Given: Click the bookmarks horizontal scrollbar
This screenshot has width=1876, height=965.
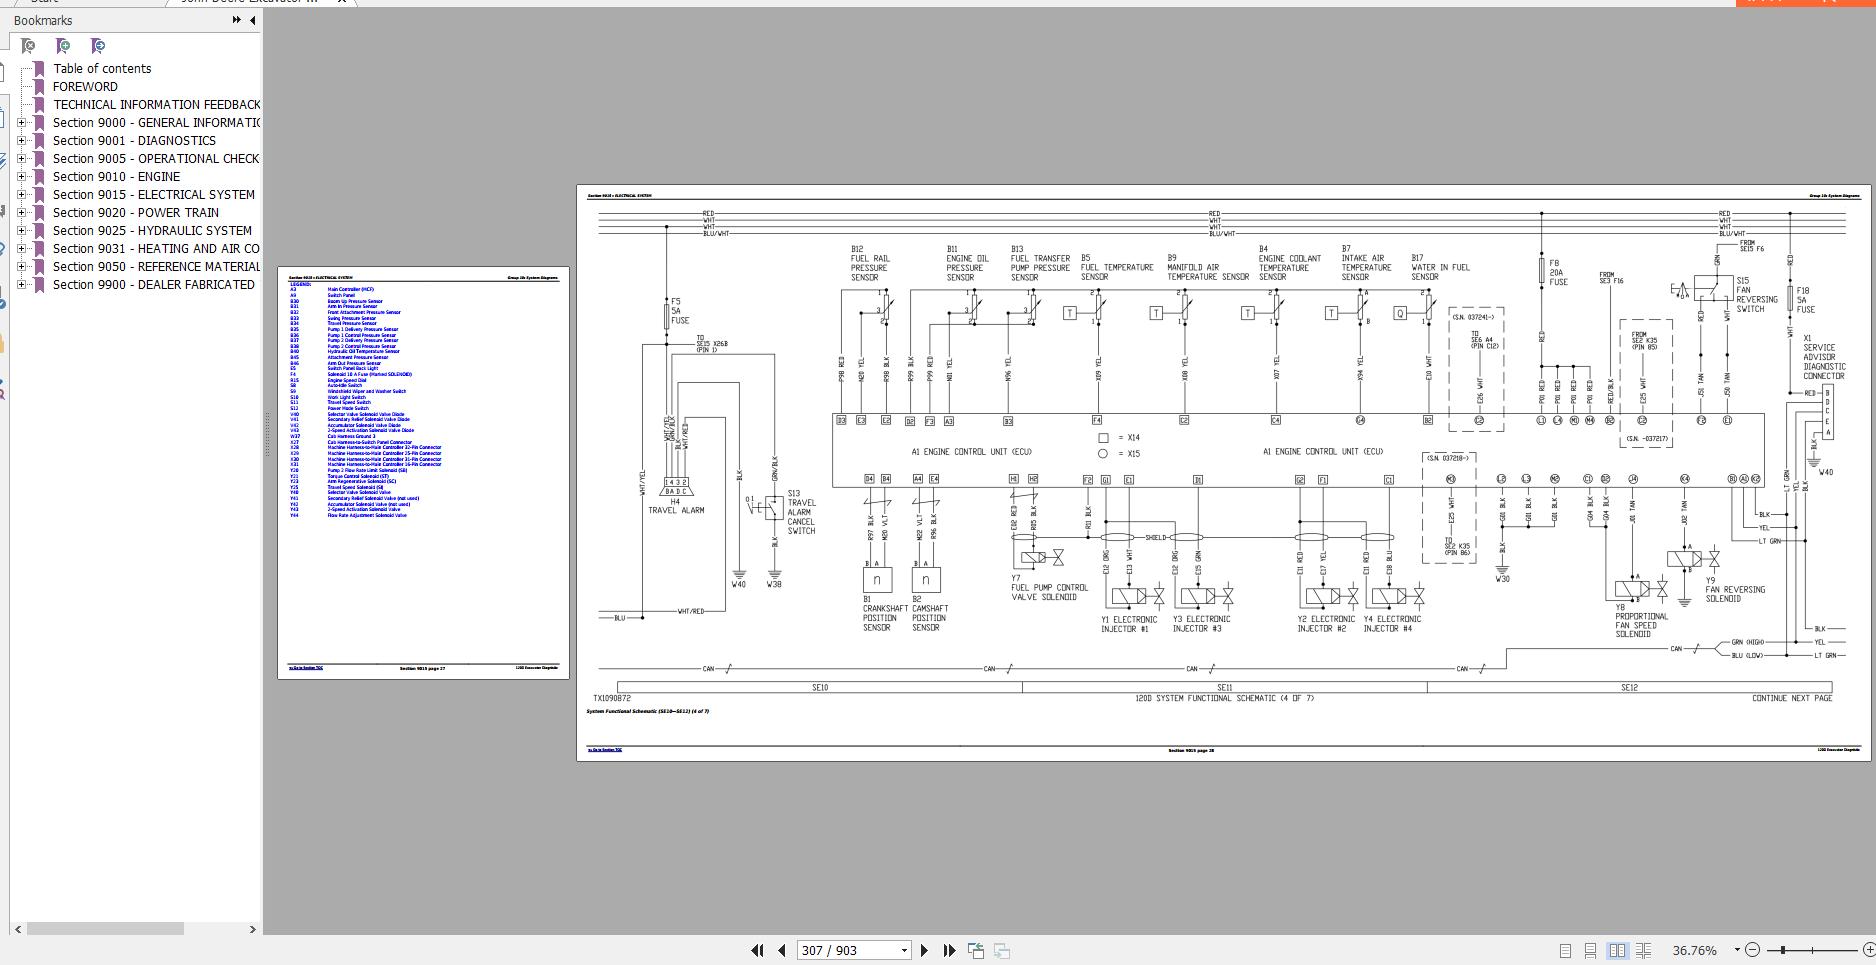Looking at the screenshot, I should (105, 929).
